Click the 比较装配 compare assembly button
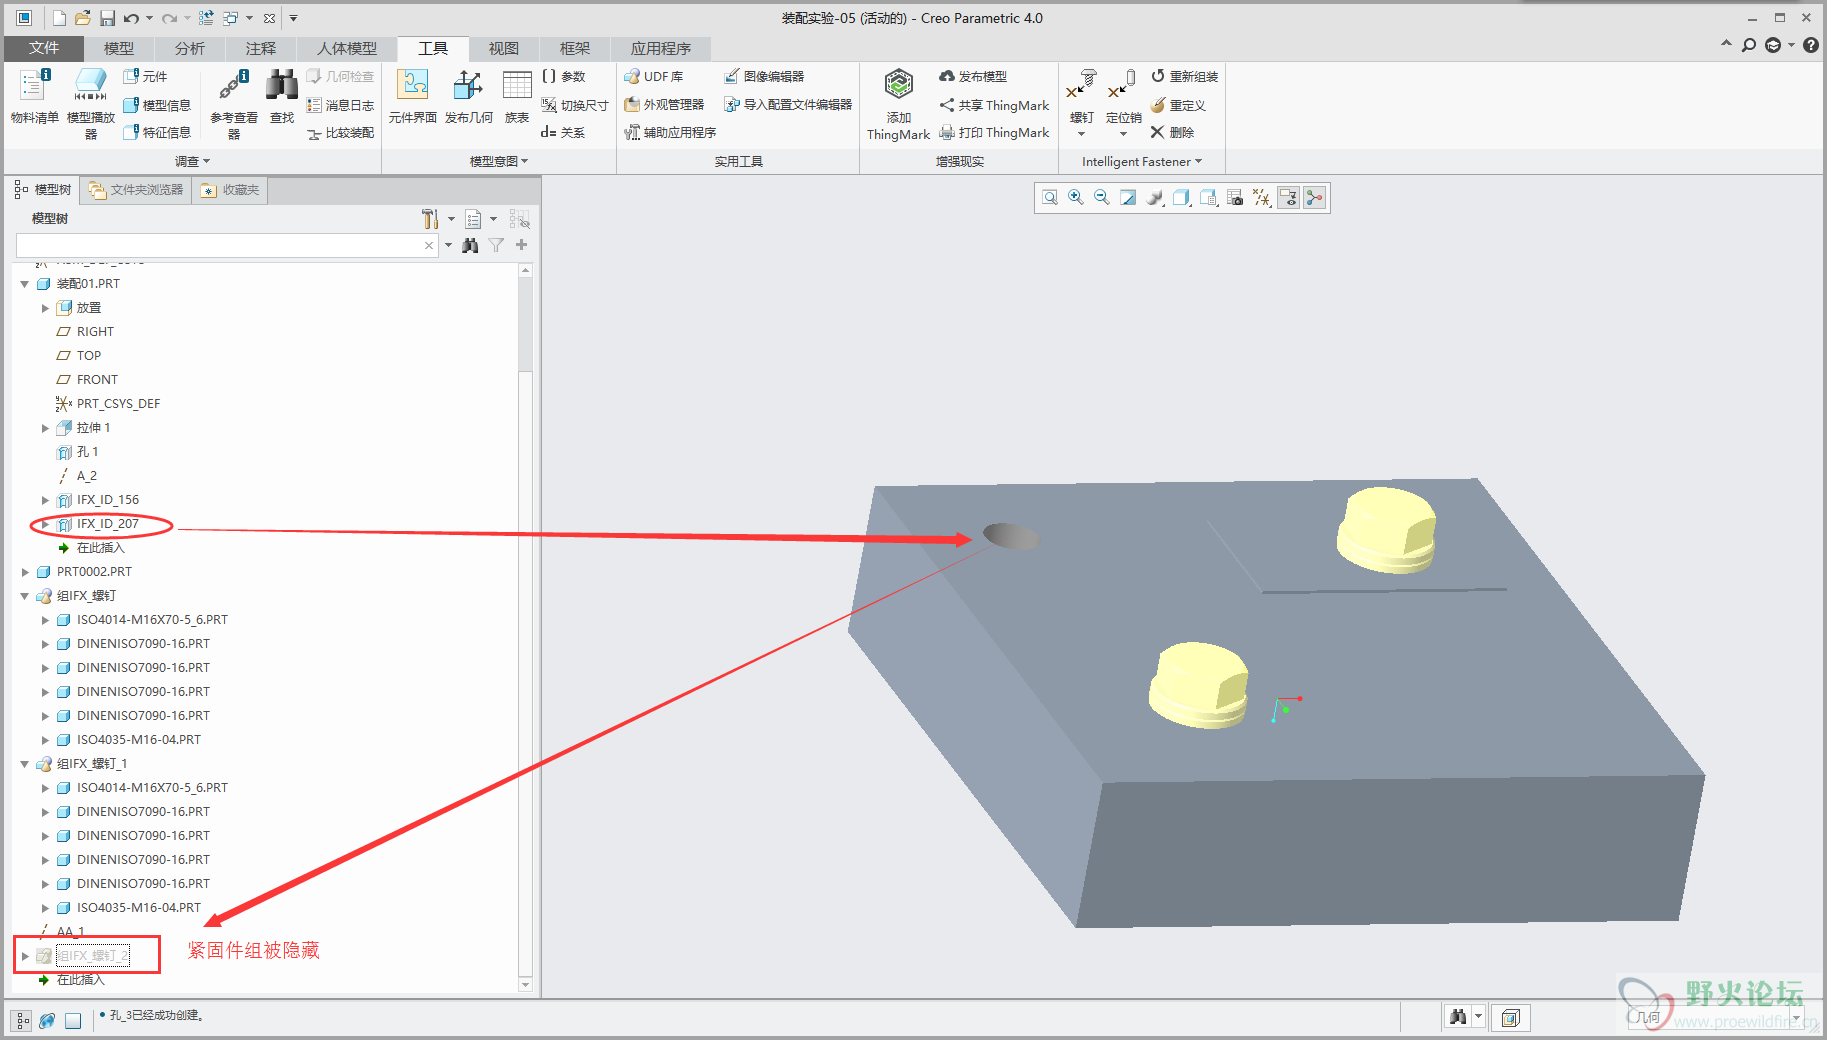This screenshot has width=1827, height=1040. 340,133
